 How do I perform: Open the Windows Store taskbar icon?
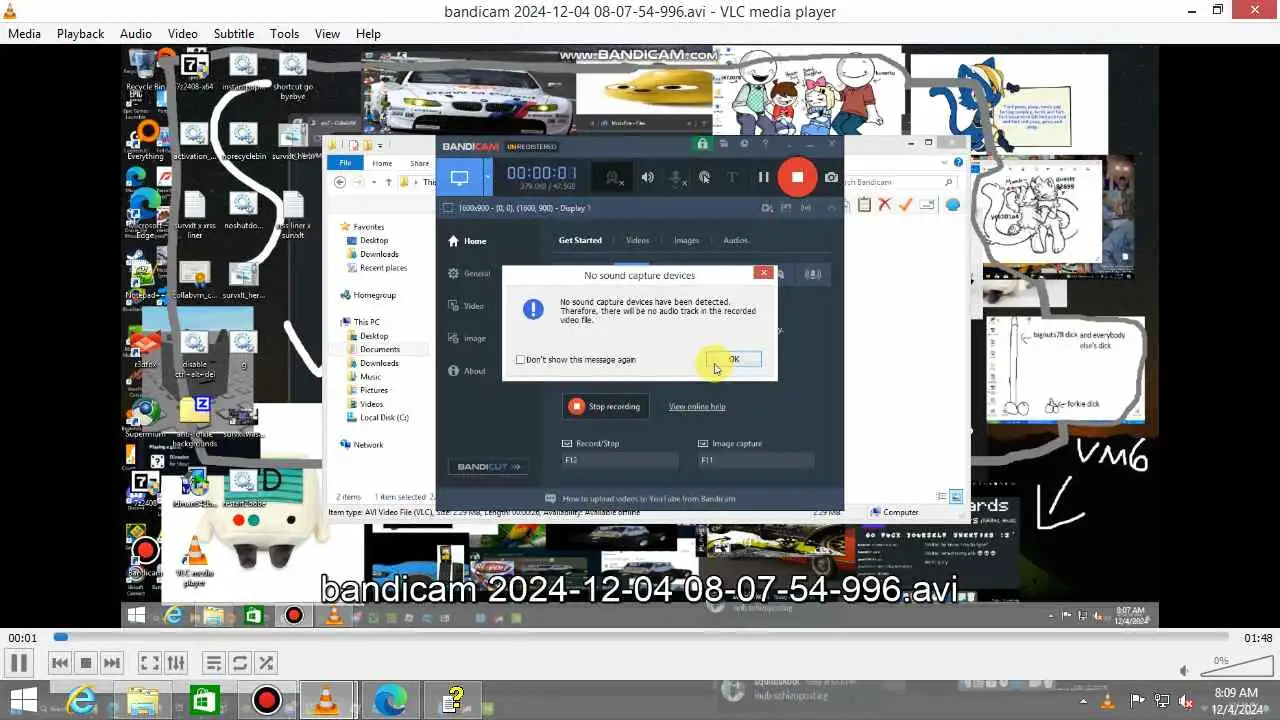click(205, 700)
